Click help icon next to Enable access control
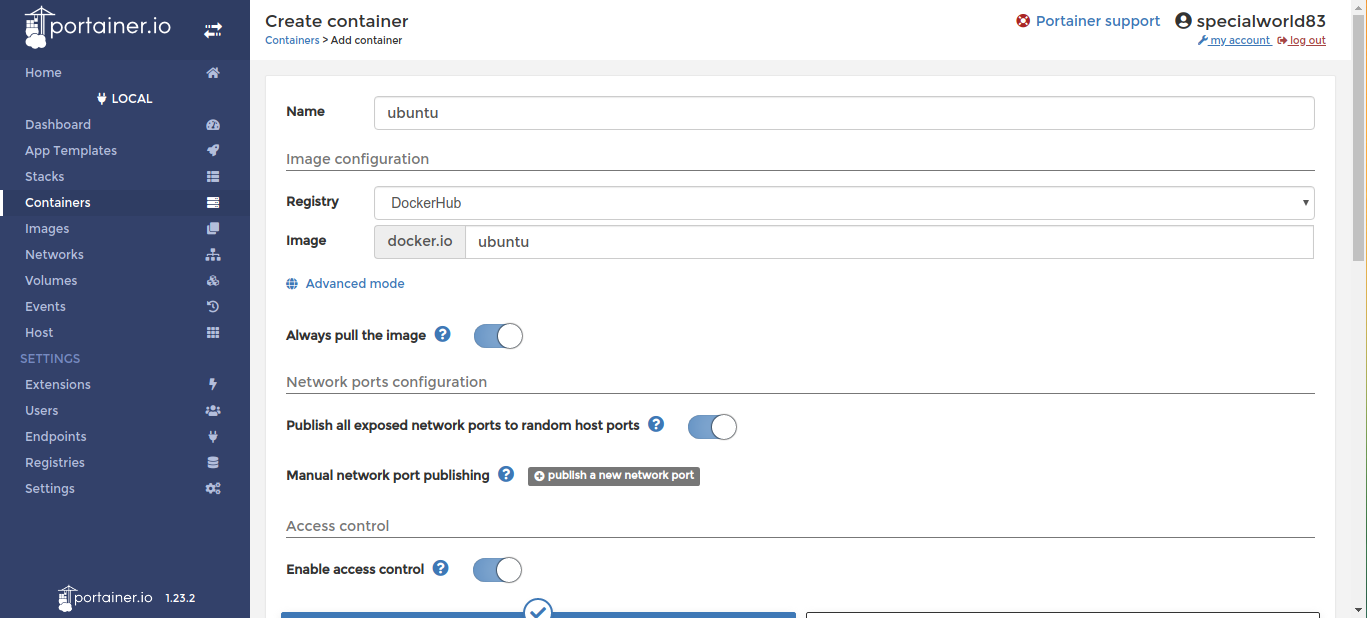This screenshot has height=618, width=1367. point(440,568)
